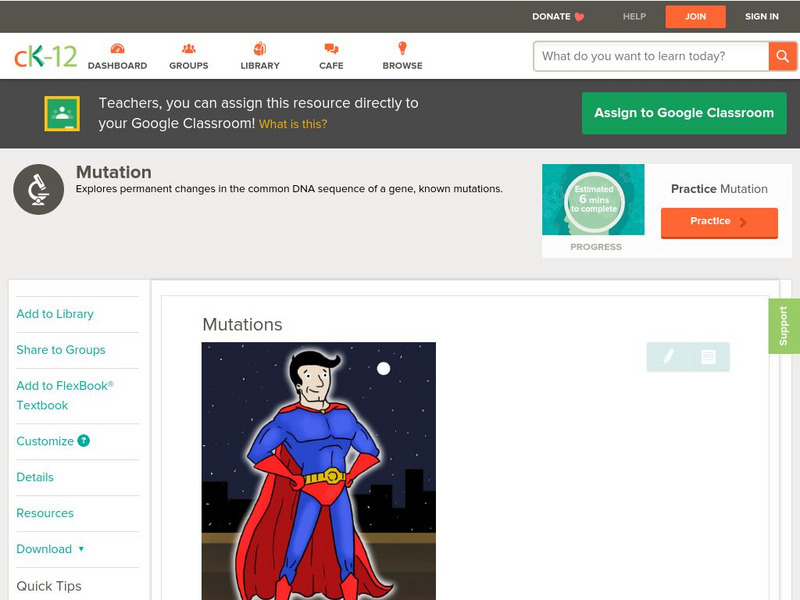Open the green Support side tab
This screenshot has height=600, width=800.
(x=784, y=326)
